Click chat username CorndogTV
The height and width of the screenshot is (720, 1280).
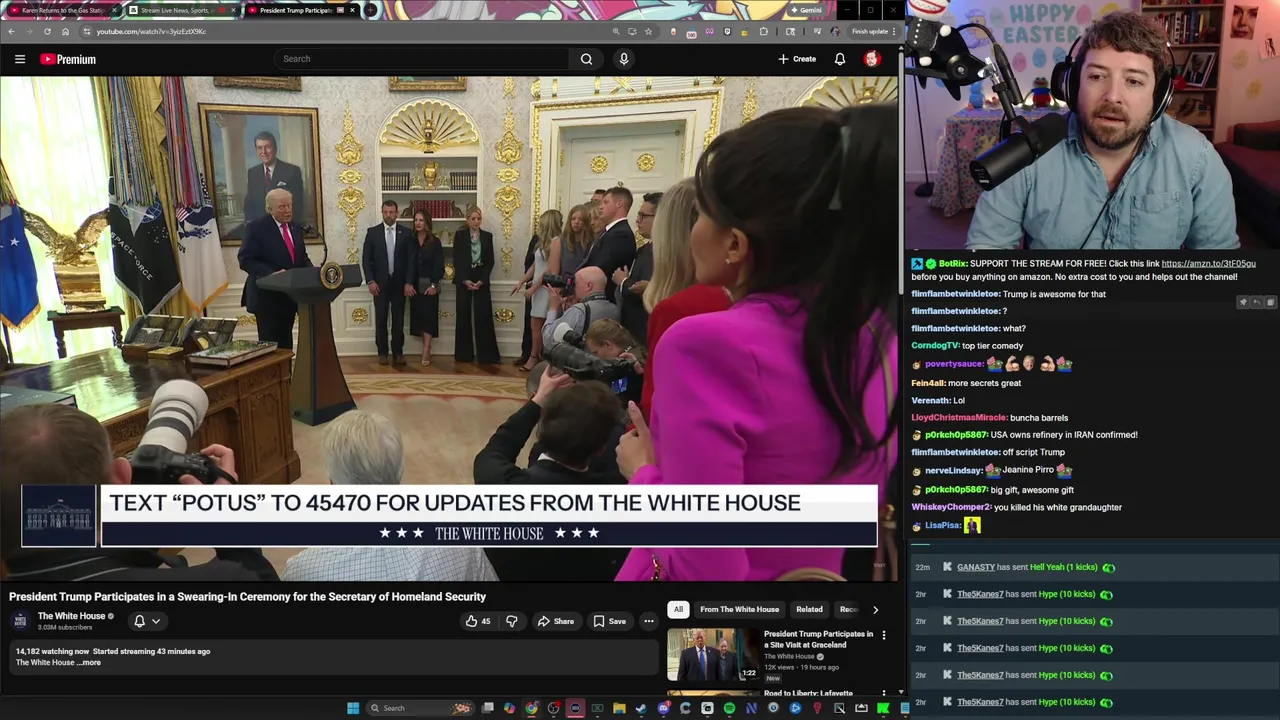click(934, 346)
